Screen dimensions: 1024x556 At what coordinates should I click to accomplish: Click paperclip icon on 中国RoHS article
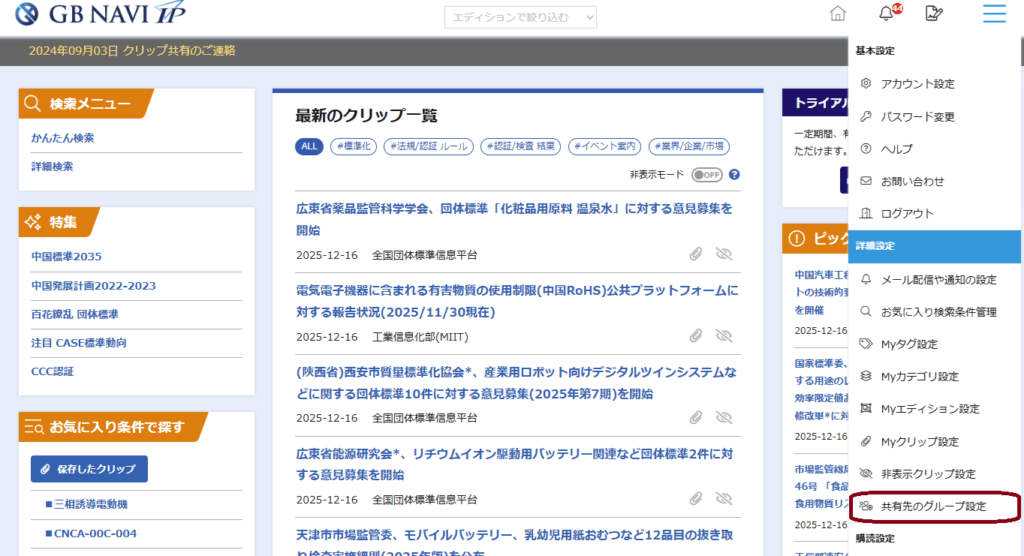point(696,337)
